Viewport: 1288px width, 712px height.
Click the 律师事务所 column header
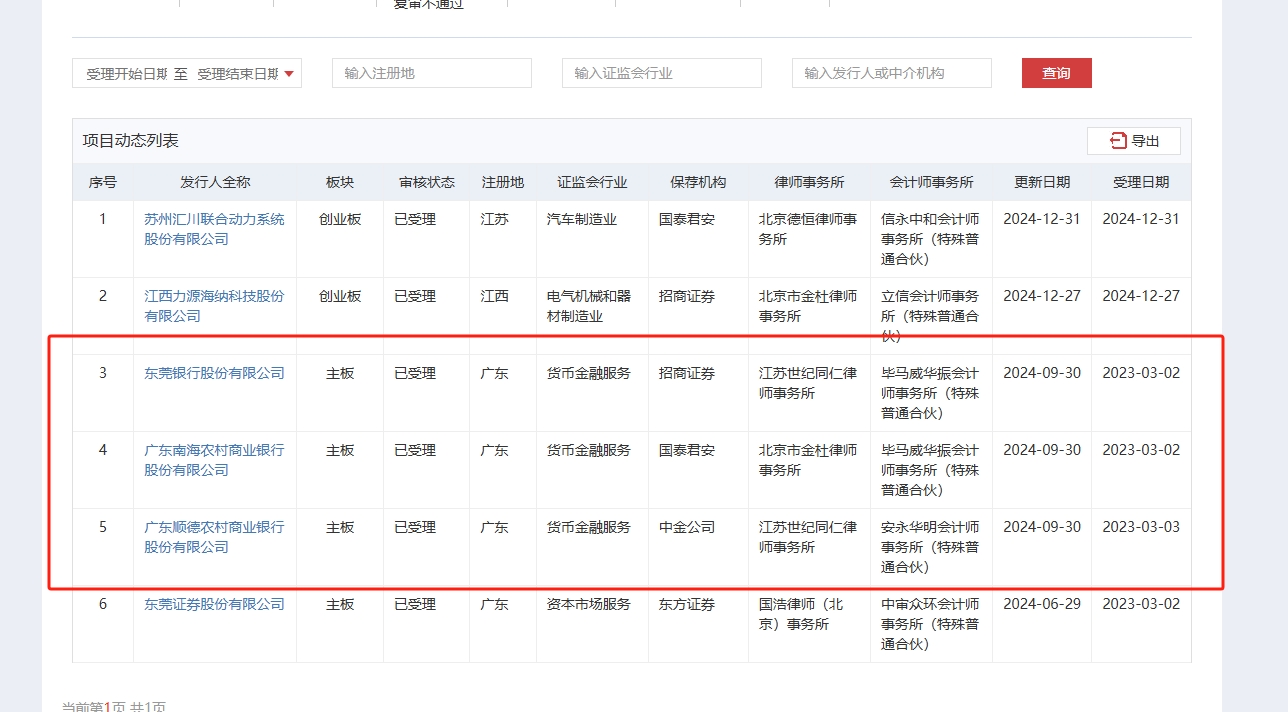tap(810, 182)
